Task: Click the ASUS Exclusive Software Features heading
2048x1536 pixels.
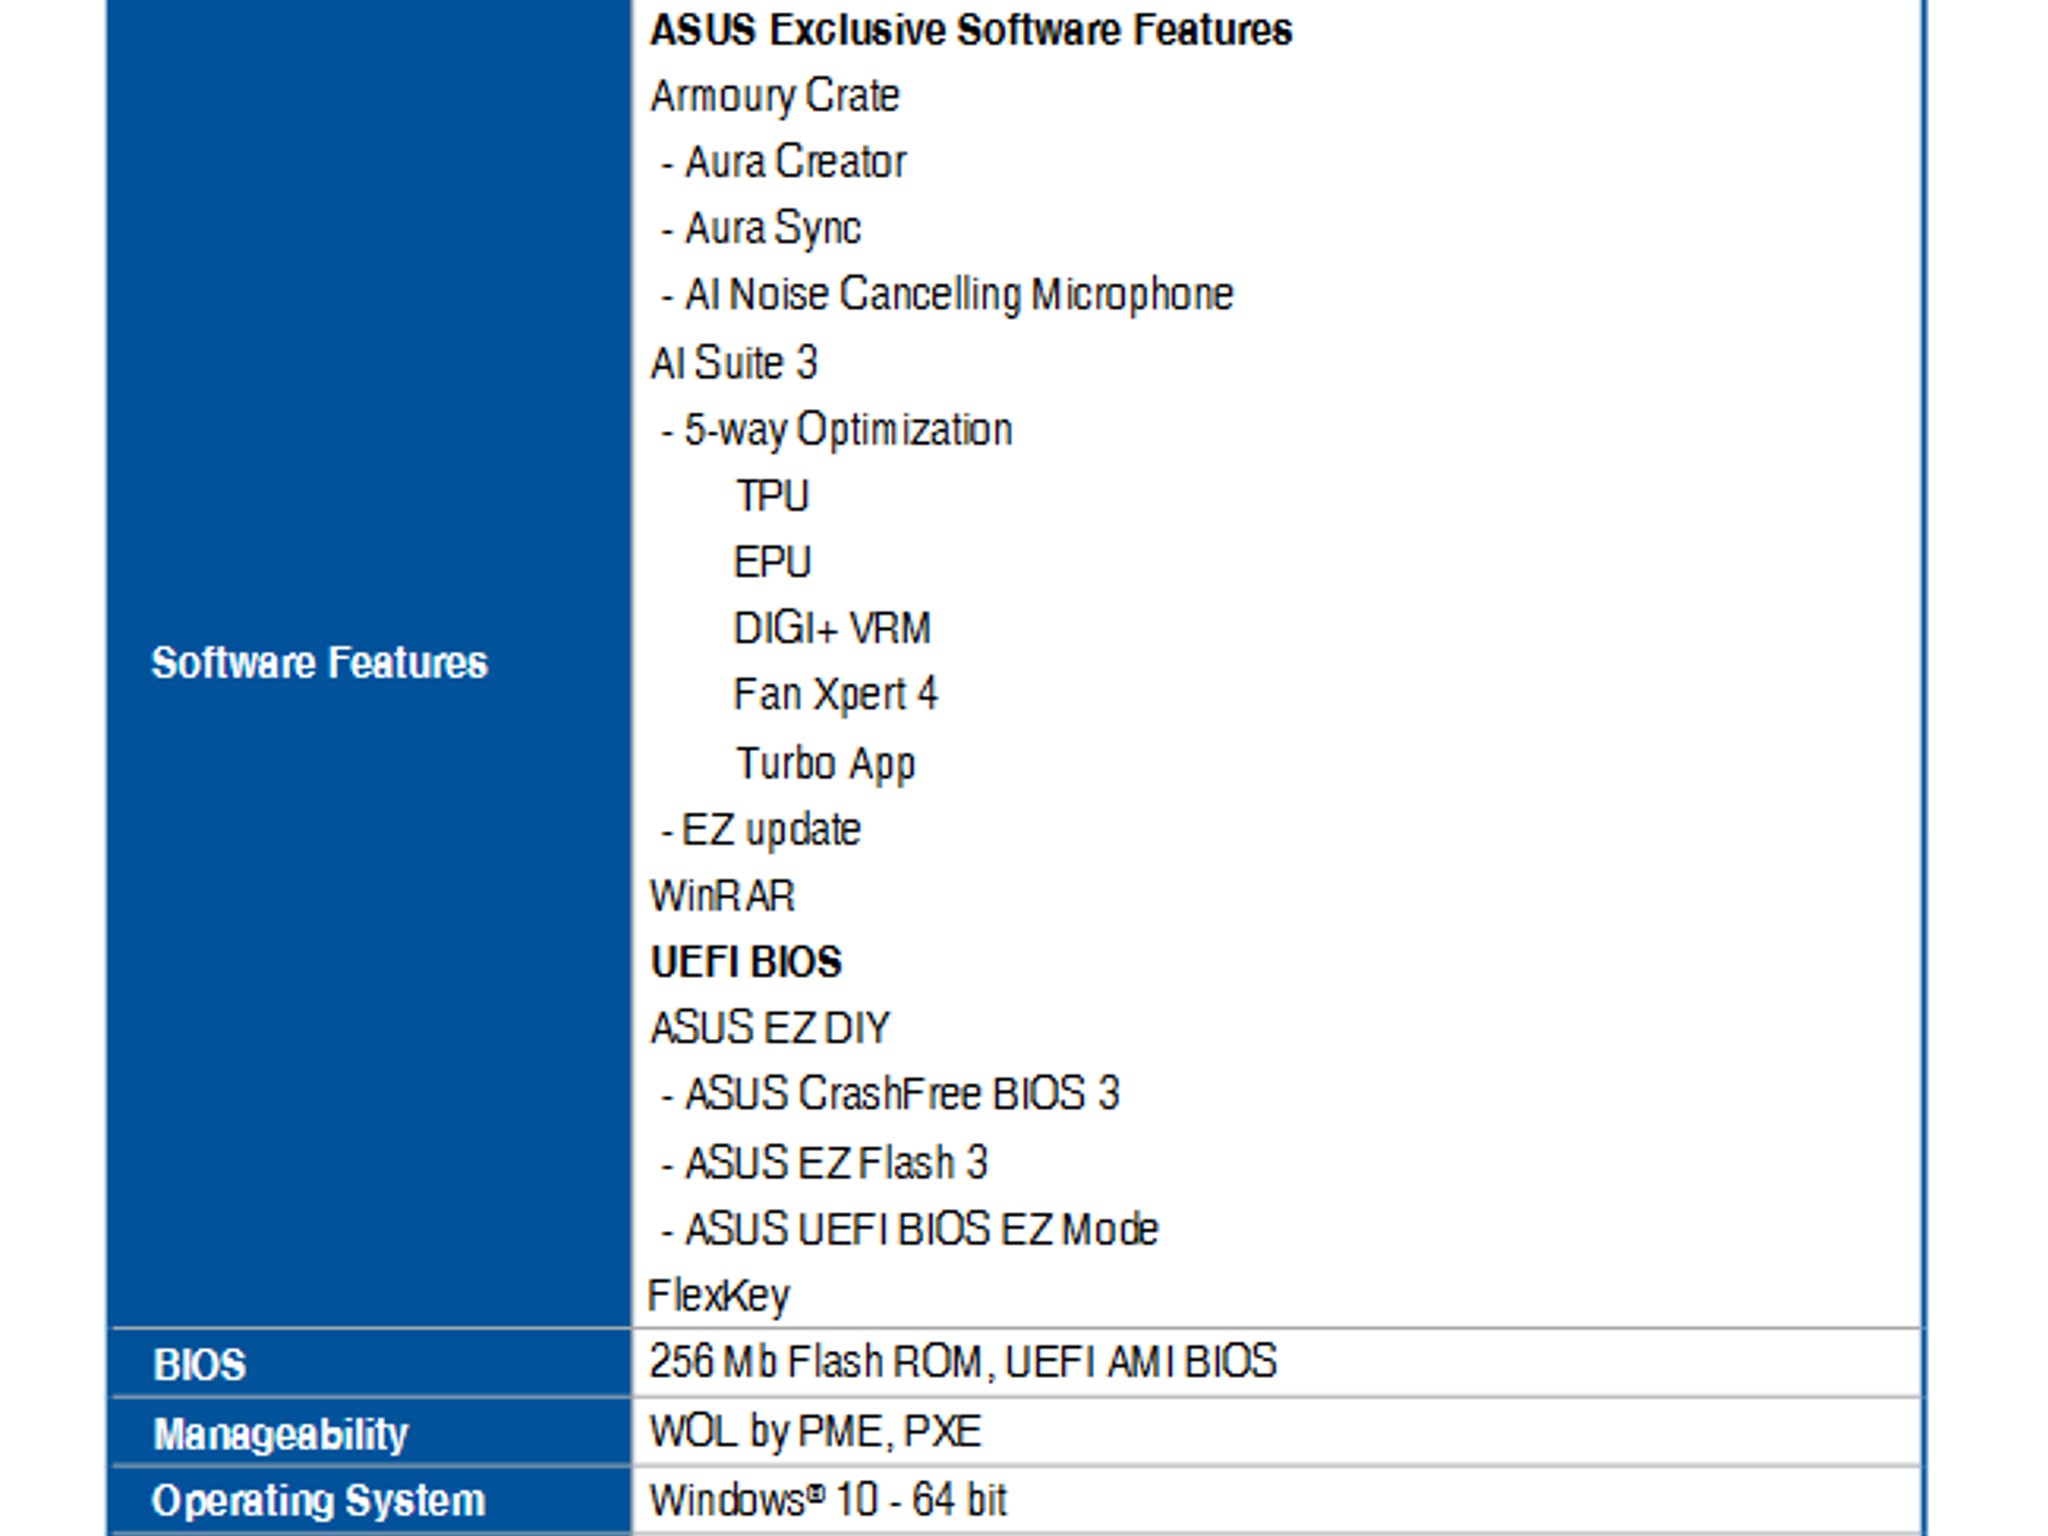Action: point(970,30)
